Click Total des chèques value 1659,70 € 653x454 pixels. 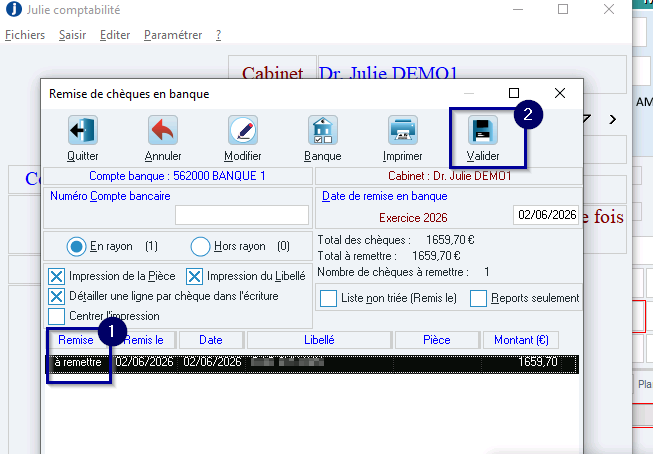point(450,240)
